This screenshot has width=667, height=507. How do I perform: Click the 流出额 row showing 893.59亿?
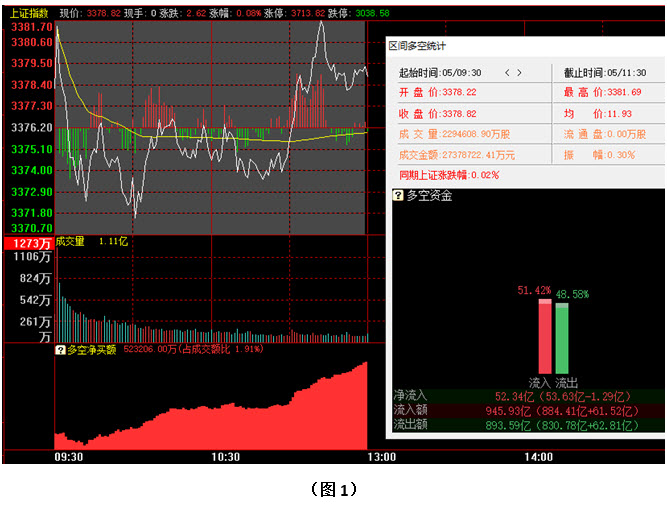(x=529, y=425)
